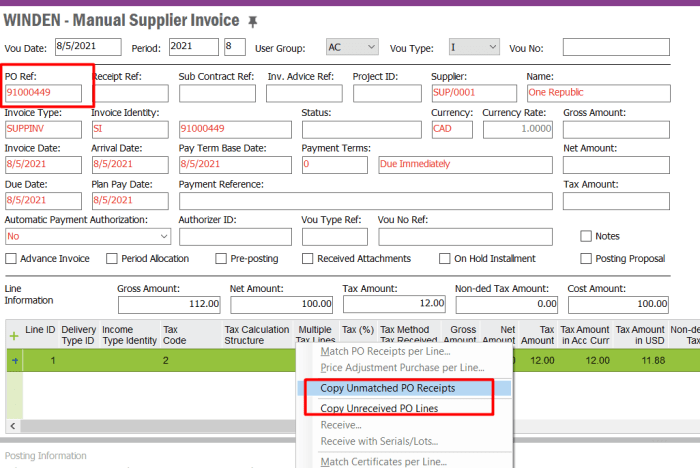Click the header Gross Amount field

click(x=616, y=130)
